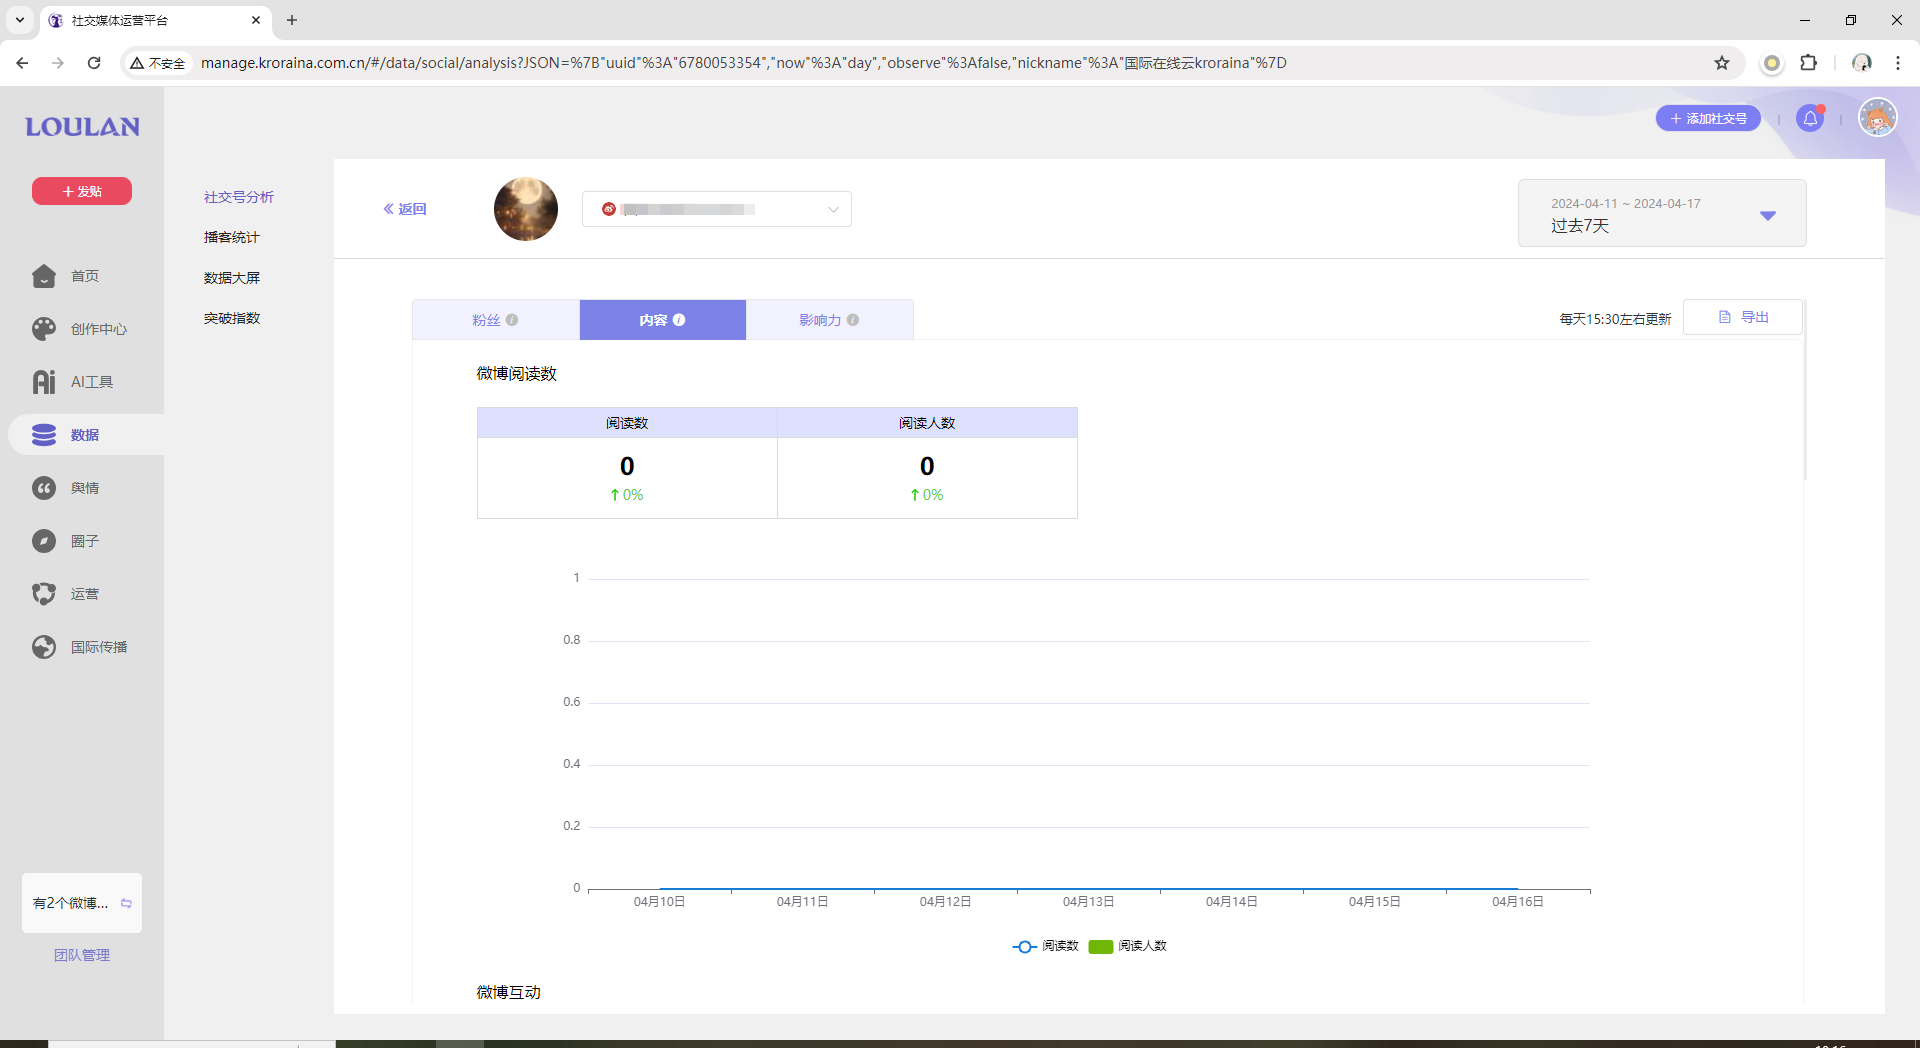
Task: Select 数据大屏 submenu item
Action: pos(232,278)
